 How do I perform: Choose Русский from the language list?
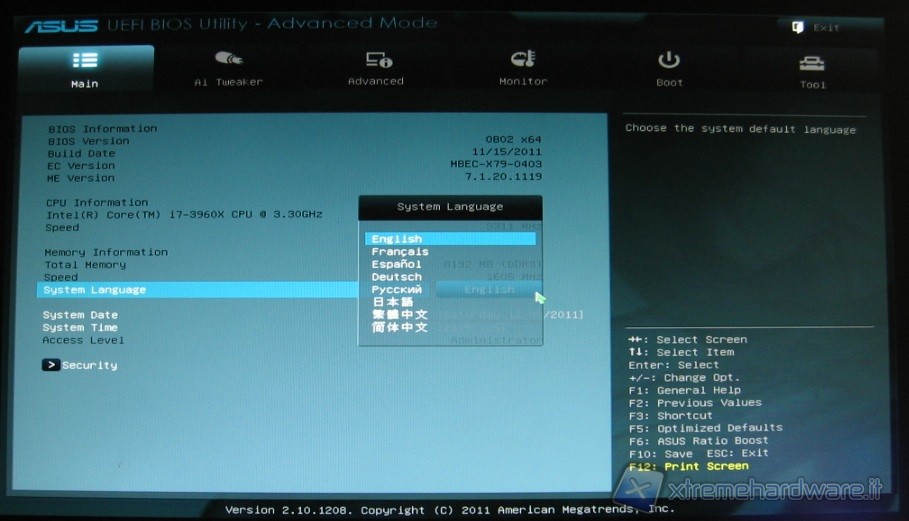click(x=397, y=289)
